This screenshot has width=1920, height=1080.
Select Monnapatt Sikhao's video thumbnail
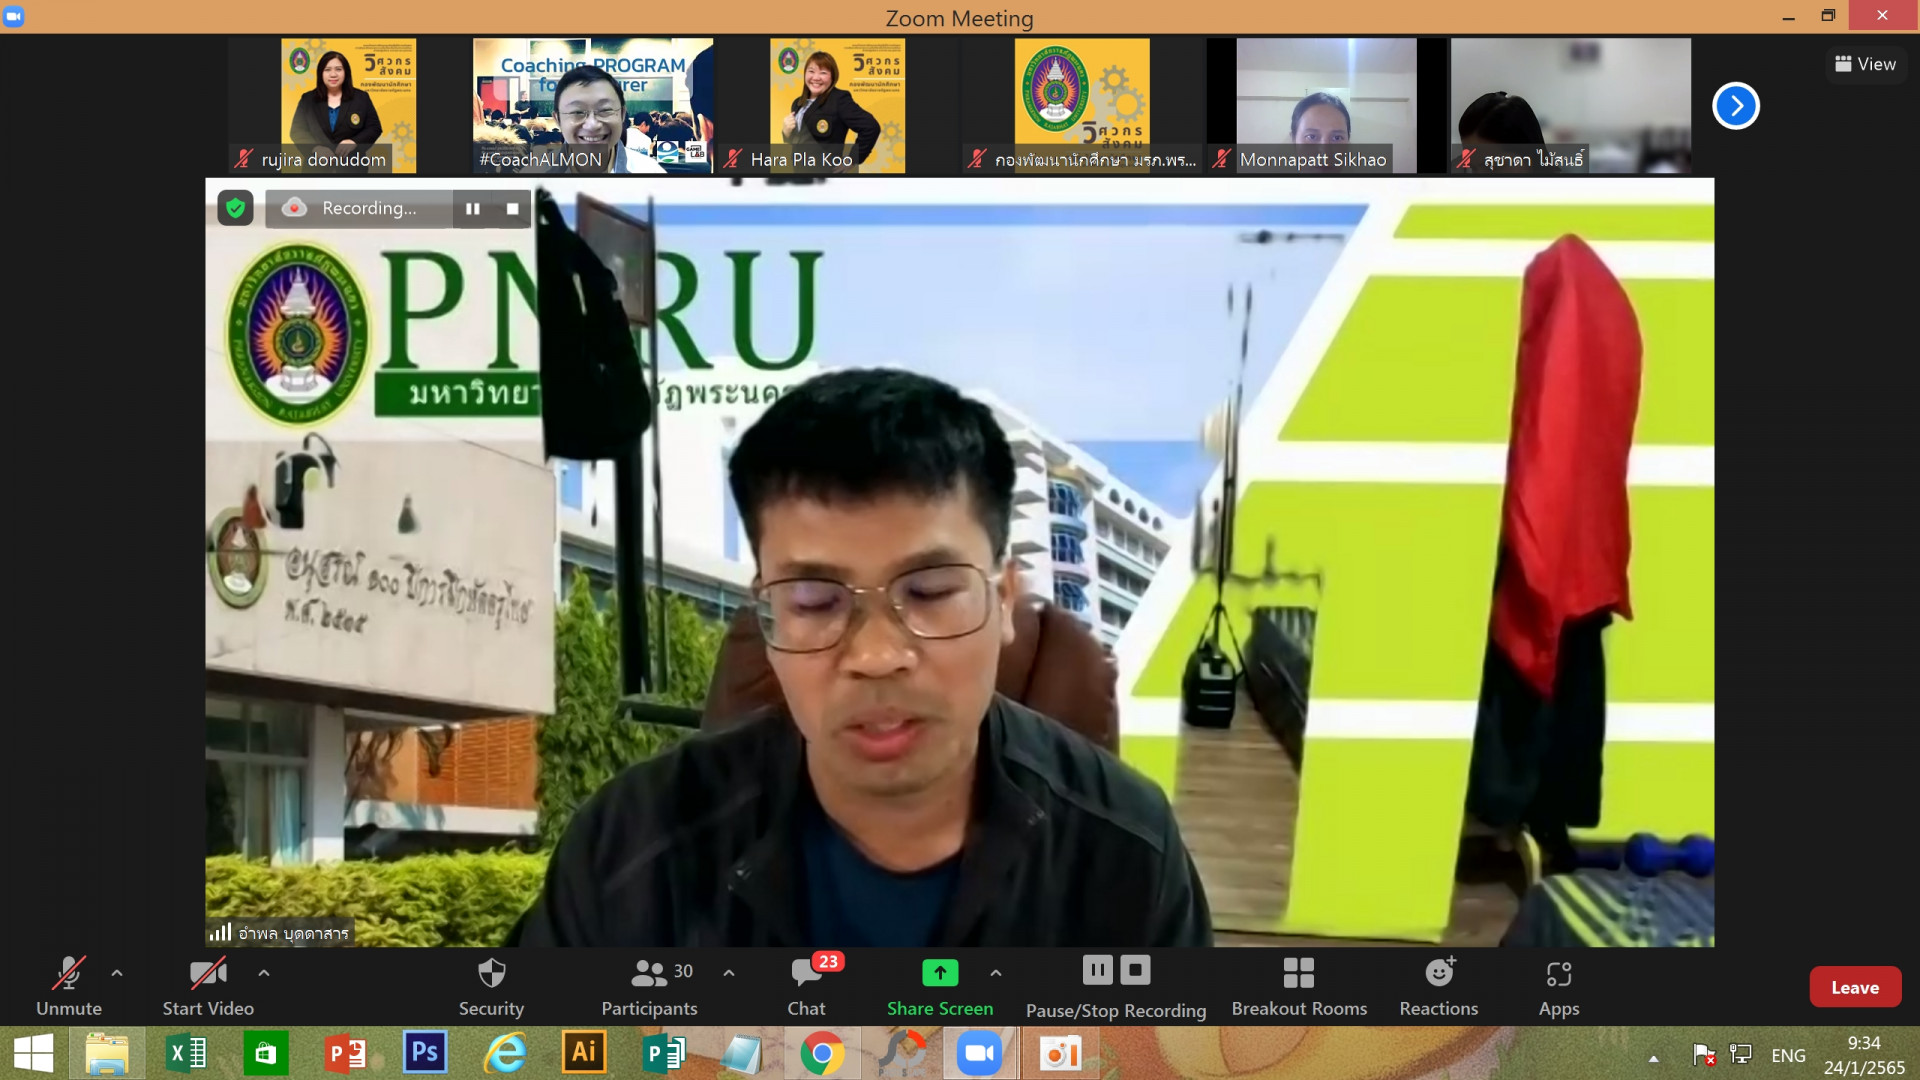point(1326,106)
